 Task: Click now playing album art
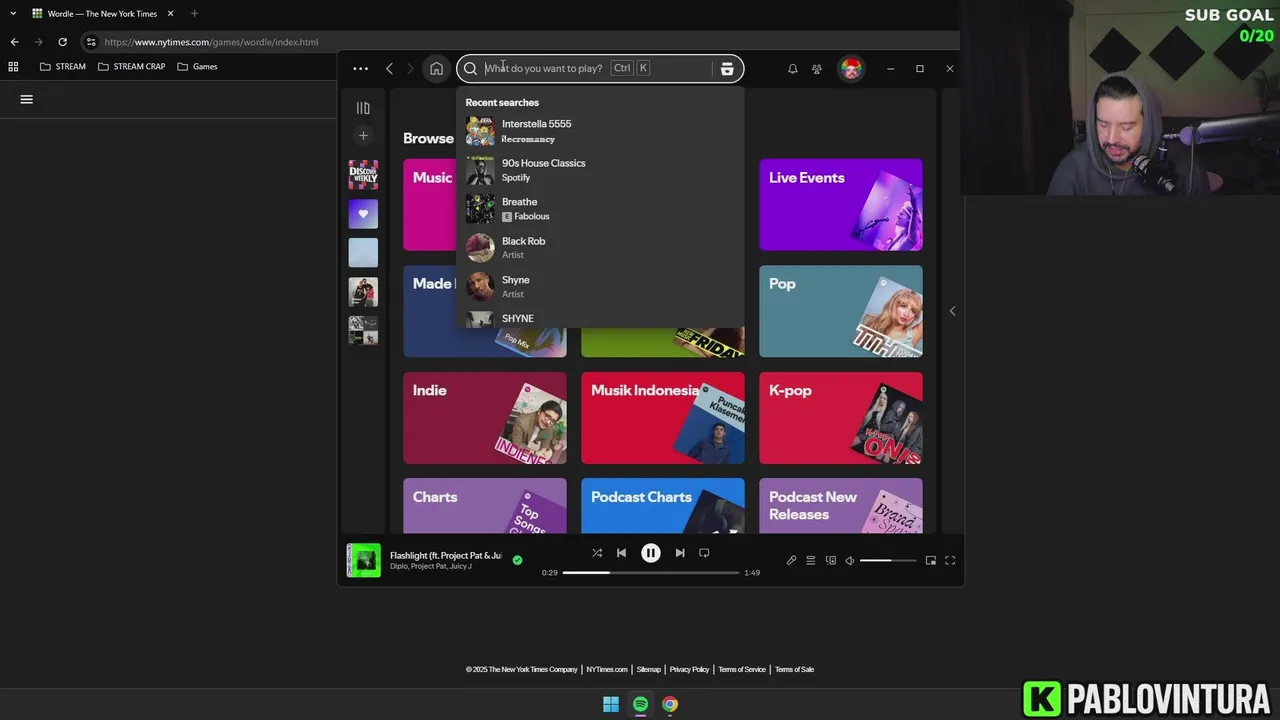pyautogui.click(x=364, y=560)
